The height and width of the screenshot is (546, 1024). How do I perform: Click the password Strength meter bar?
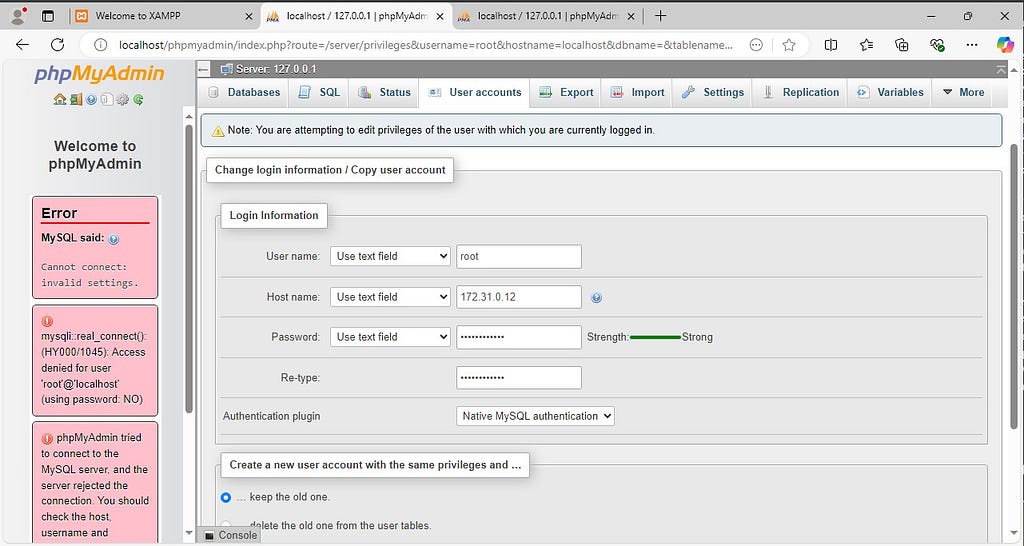(655, 338)
